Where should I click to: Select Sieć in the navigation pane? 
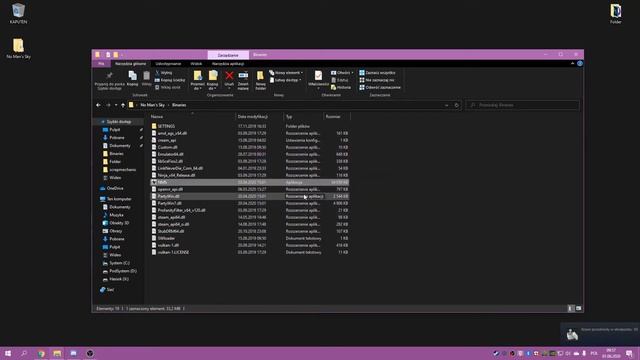click(x=110, y=290)
